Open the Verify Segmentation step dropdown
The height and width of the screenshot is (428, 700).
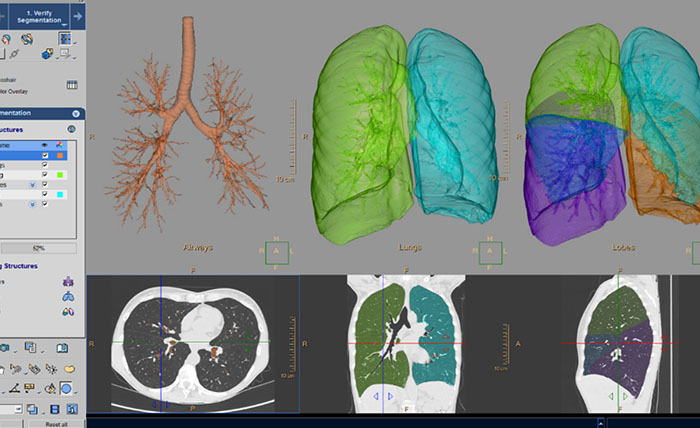coord(65,25)
